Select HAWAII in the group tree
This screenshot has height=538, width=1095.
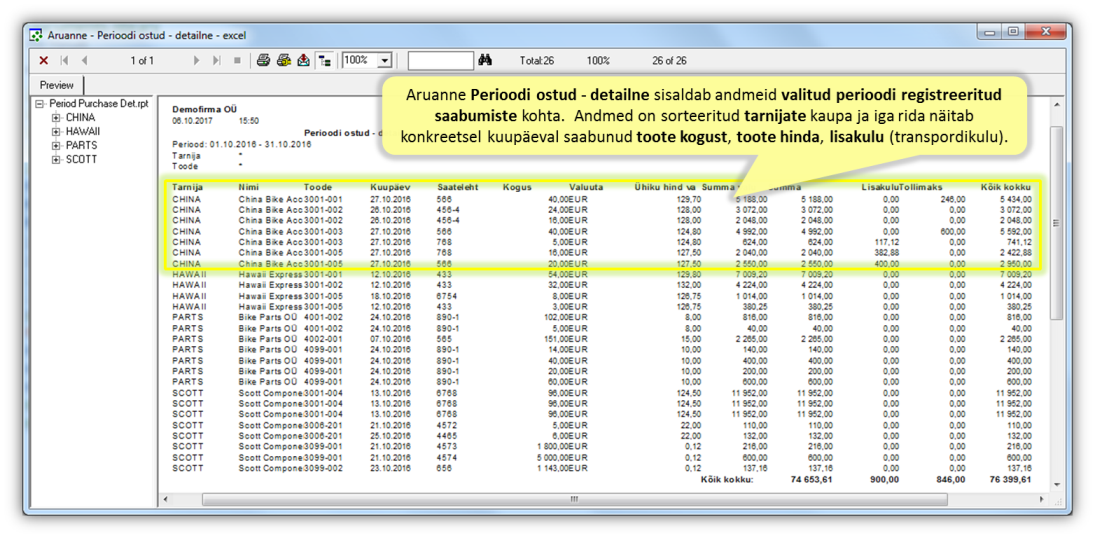click(82, 131)
